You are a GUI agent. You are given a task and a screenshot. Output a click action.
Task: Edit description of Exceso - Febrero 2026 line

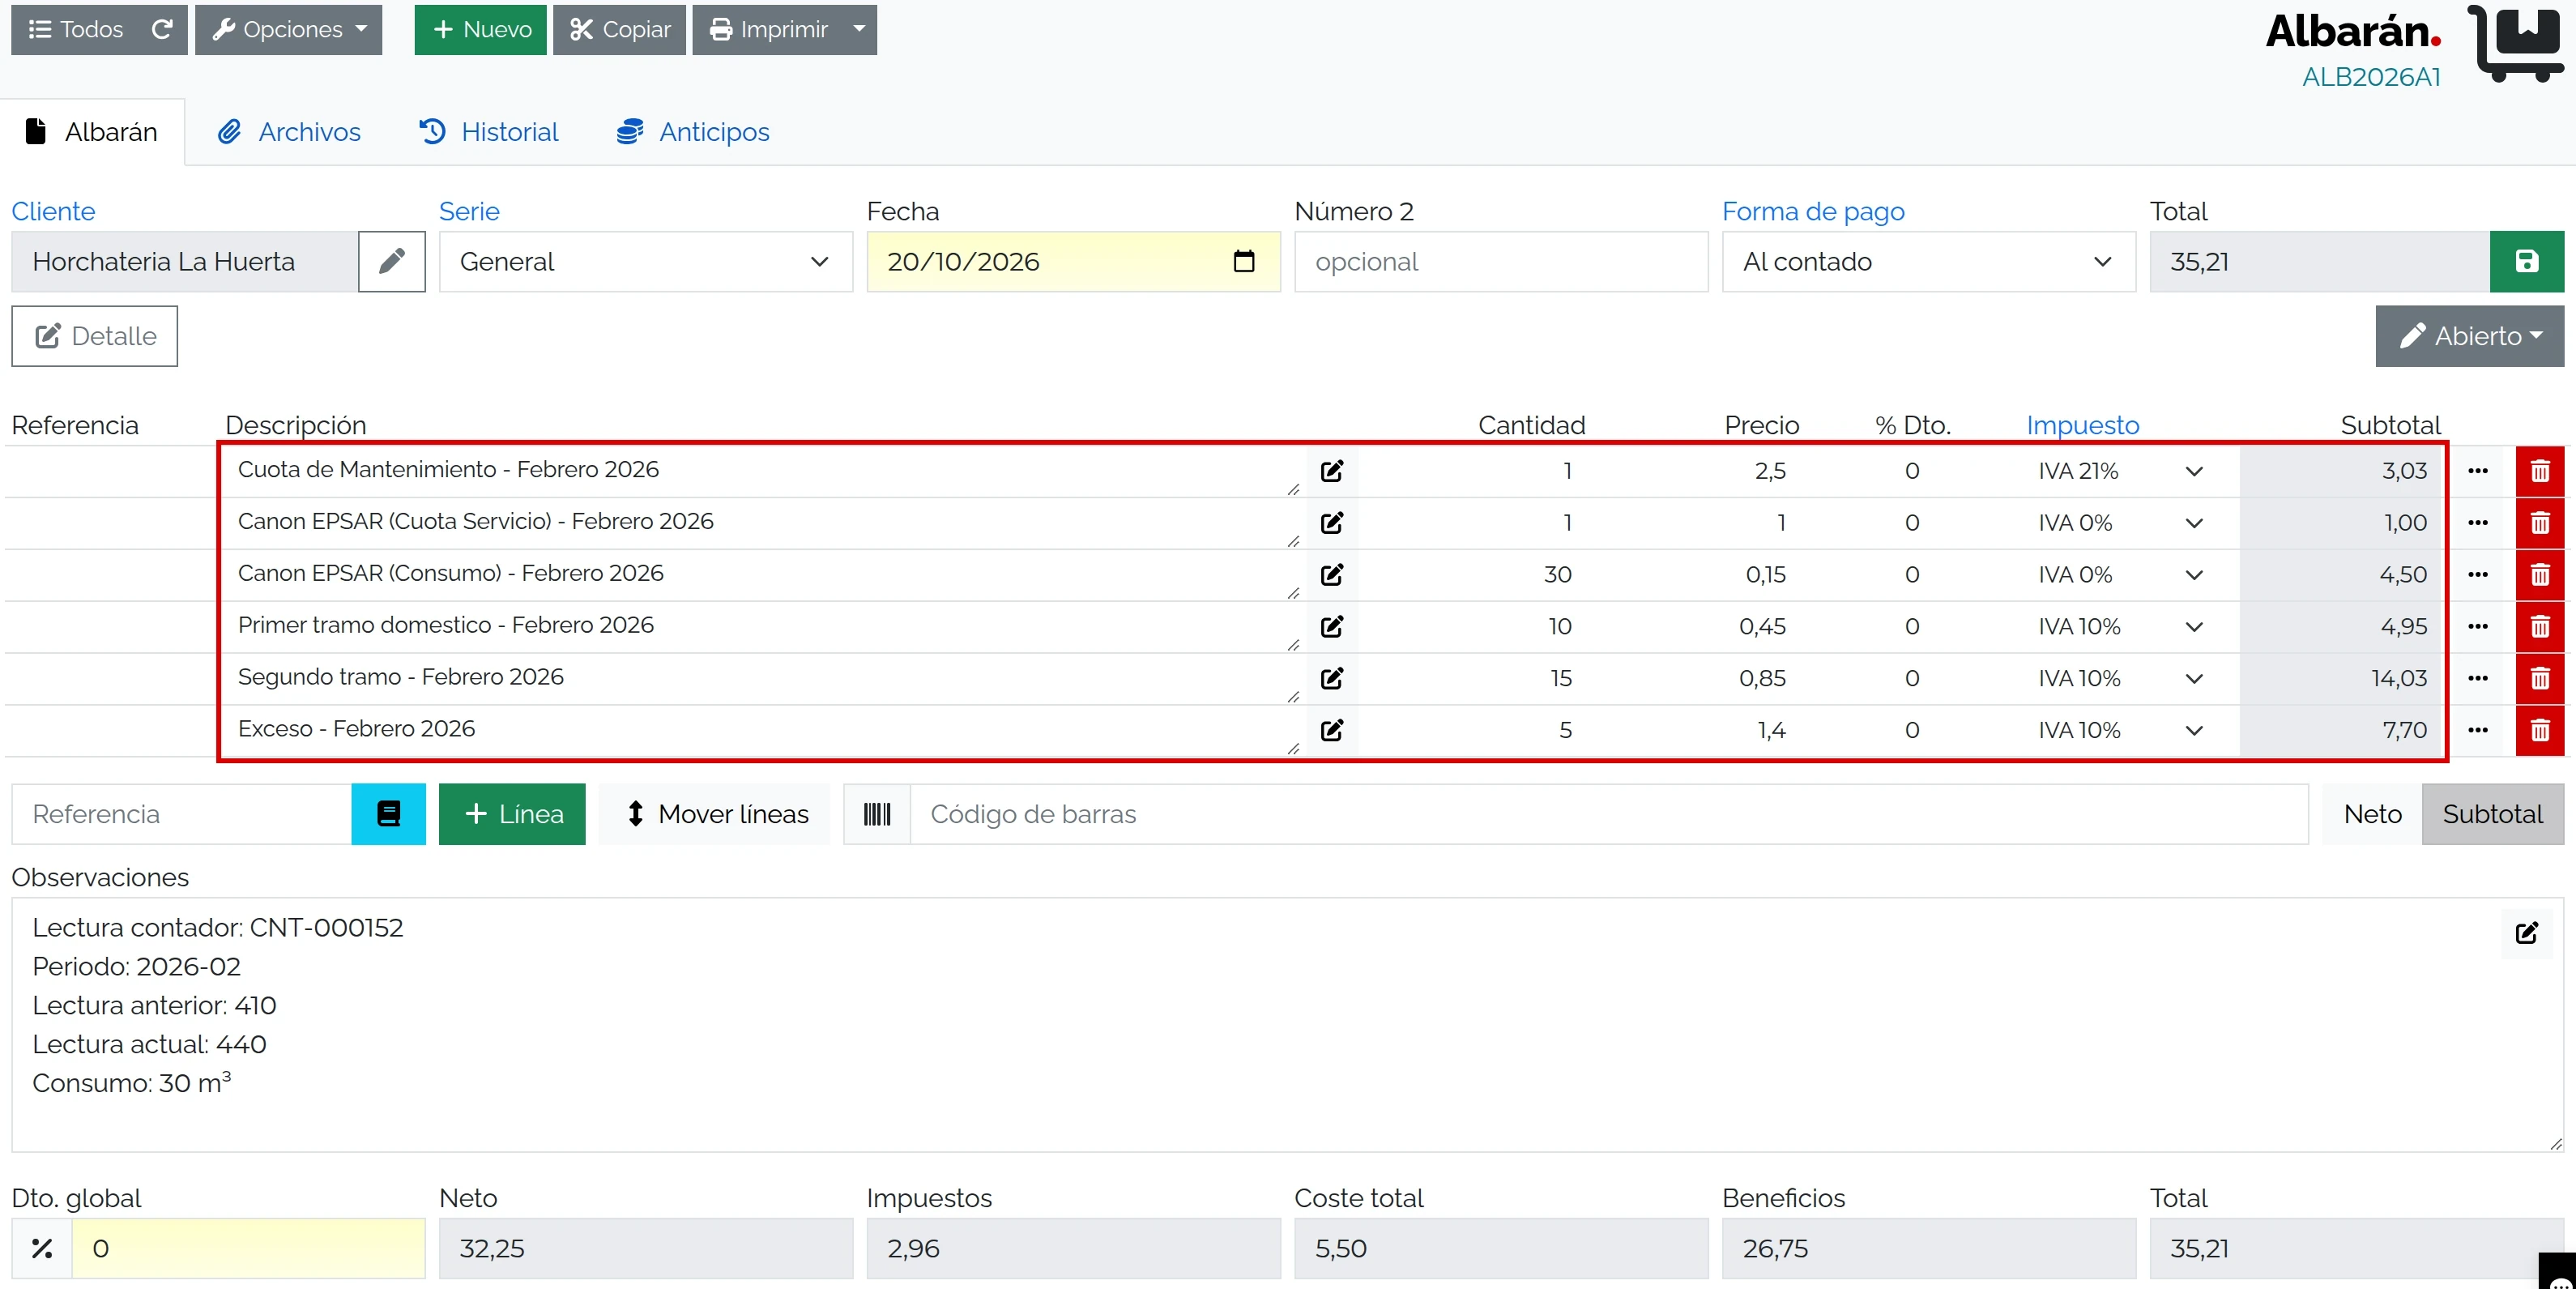[1332, 730]
